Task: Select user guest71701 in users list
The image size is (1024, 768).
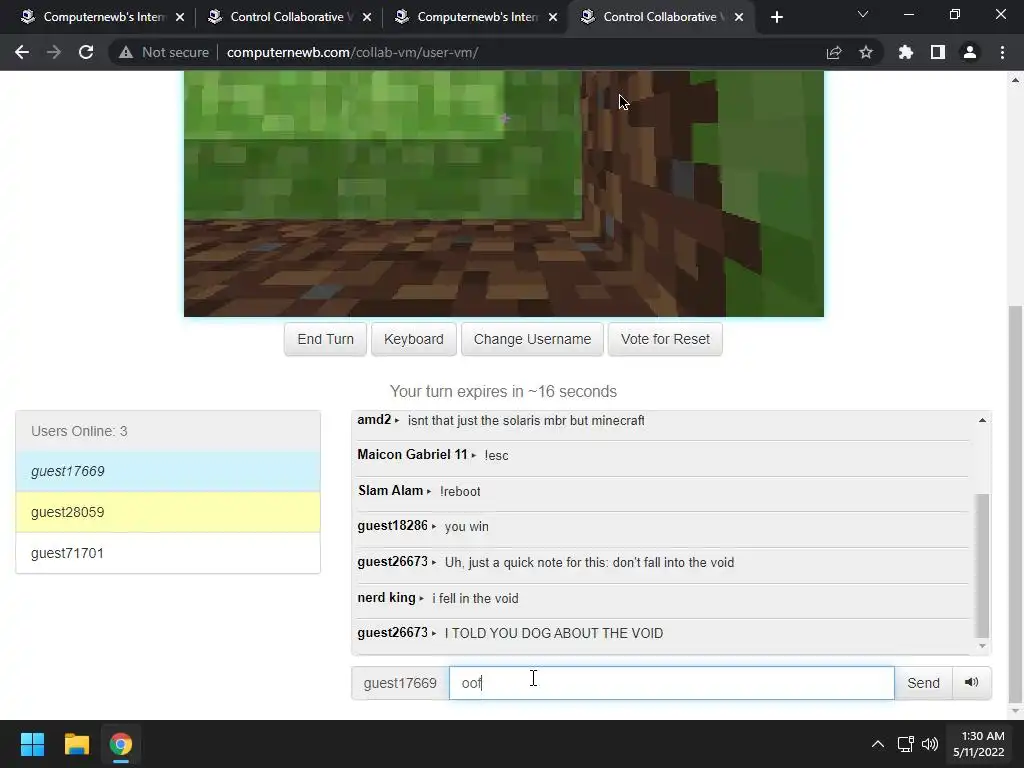Action: [x=168, y=553]
